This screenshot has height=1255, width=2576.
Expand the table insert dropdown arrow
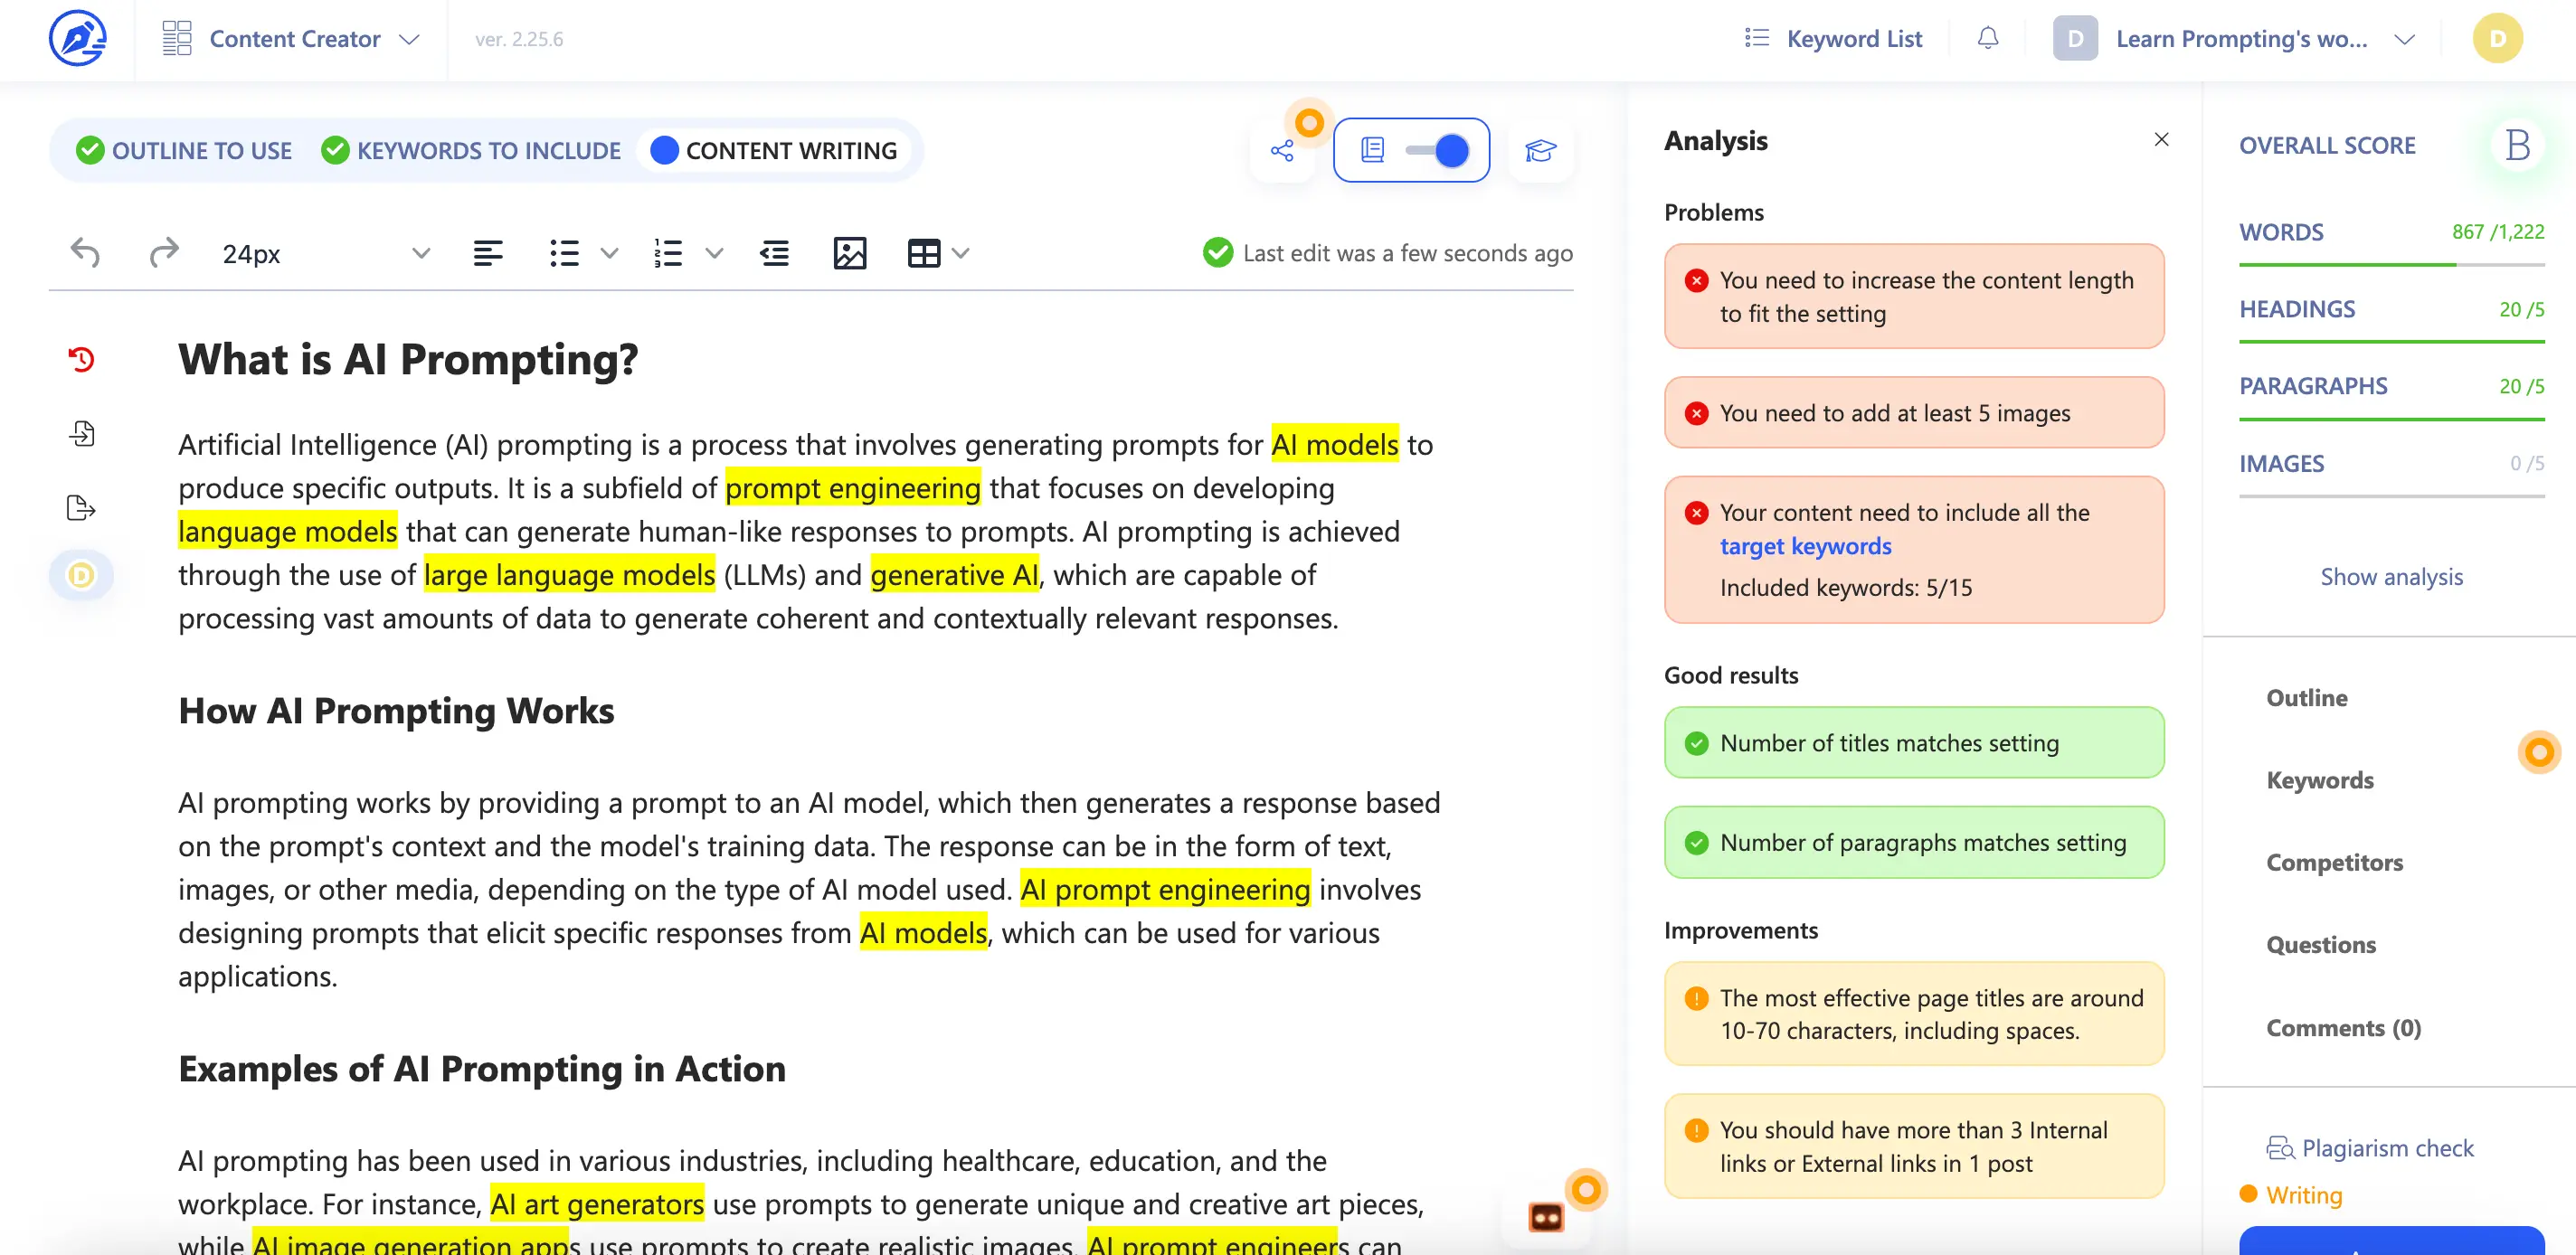tap(961, 254)
